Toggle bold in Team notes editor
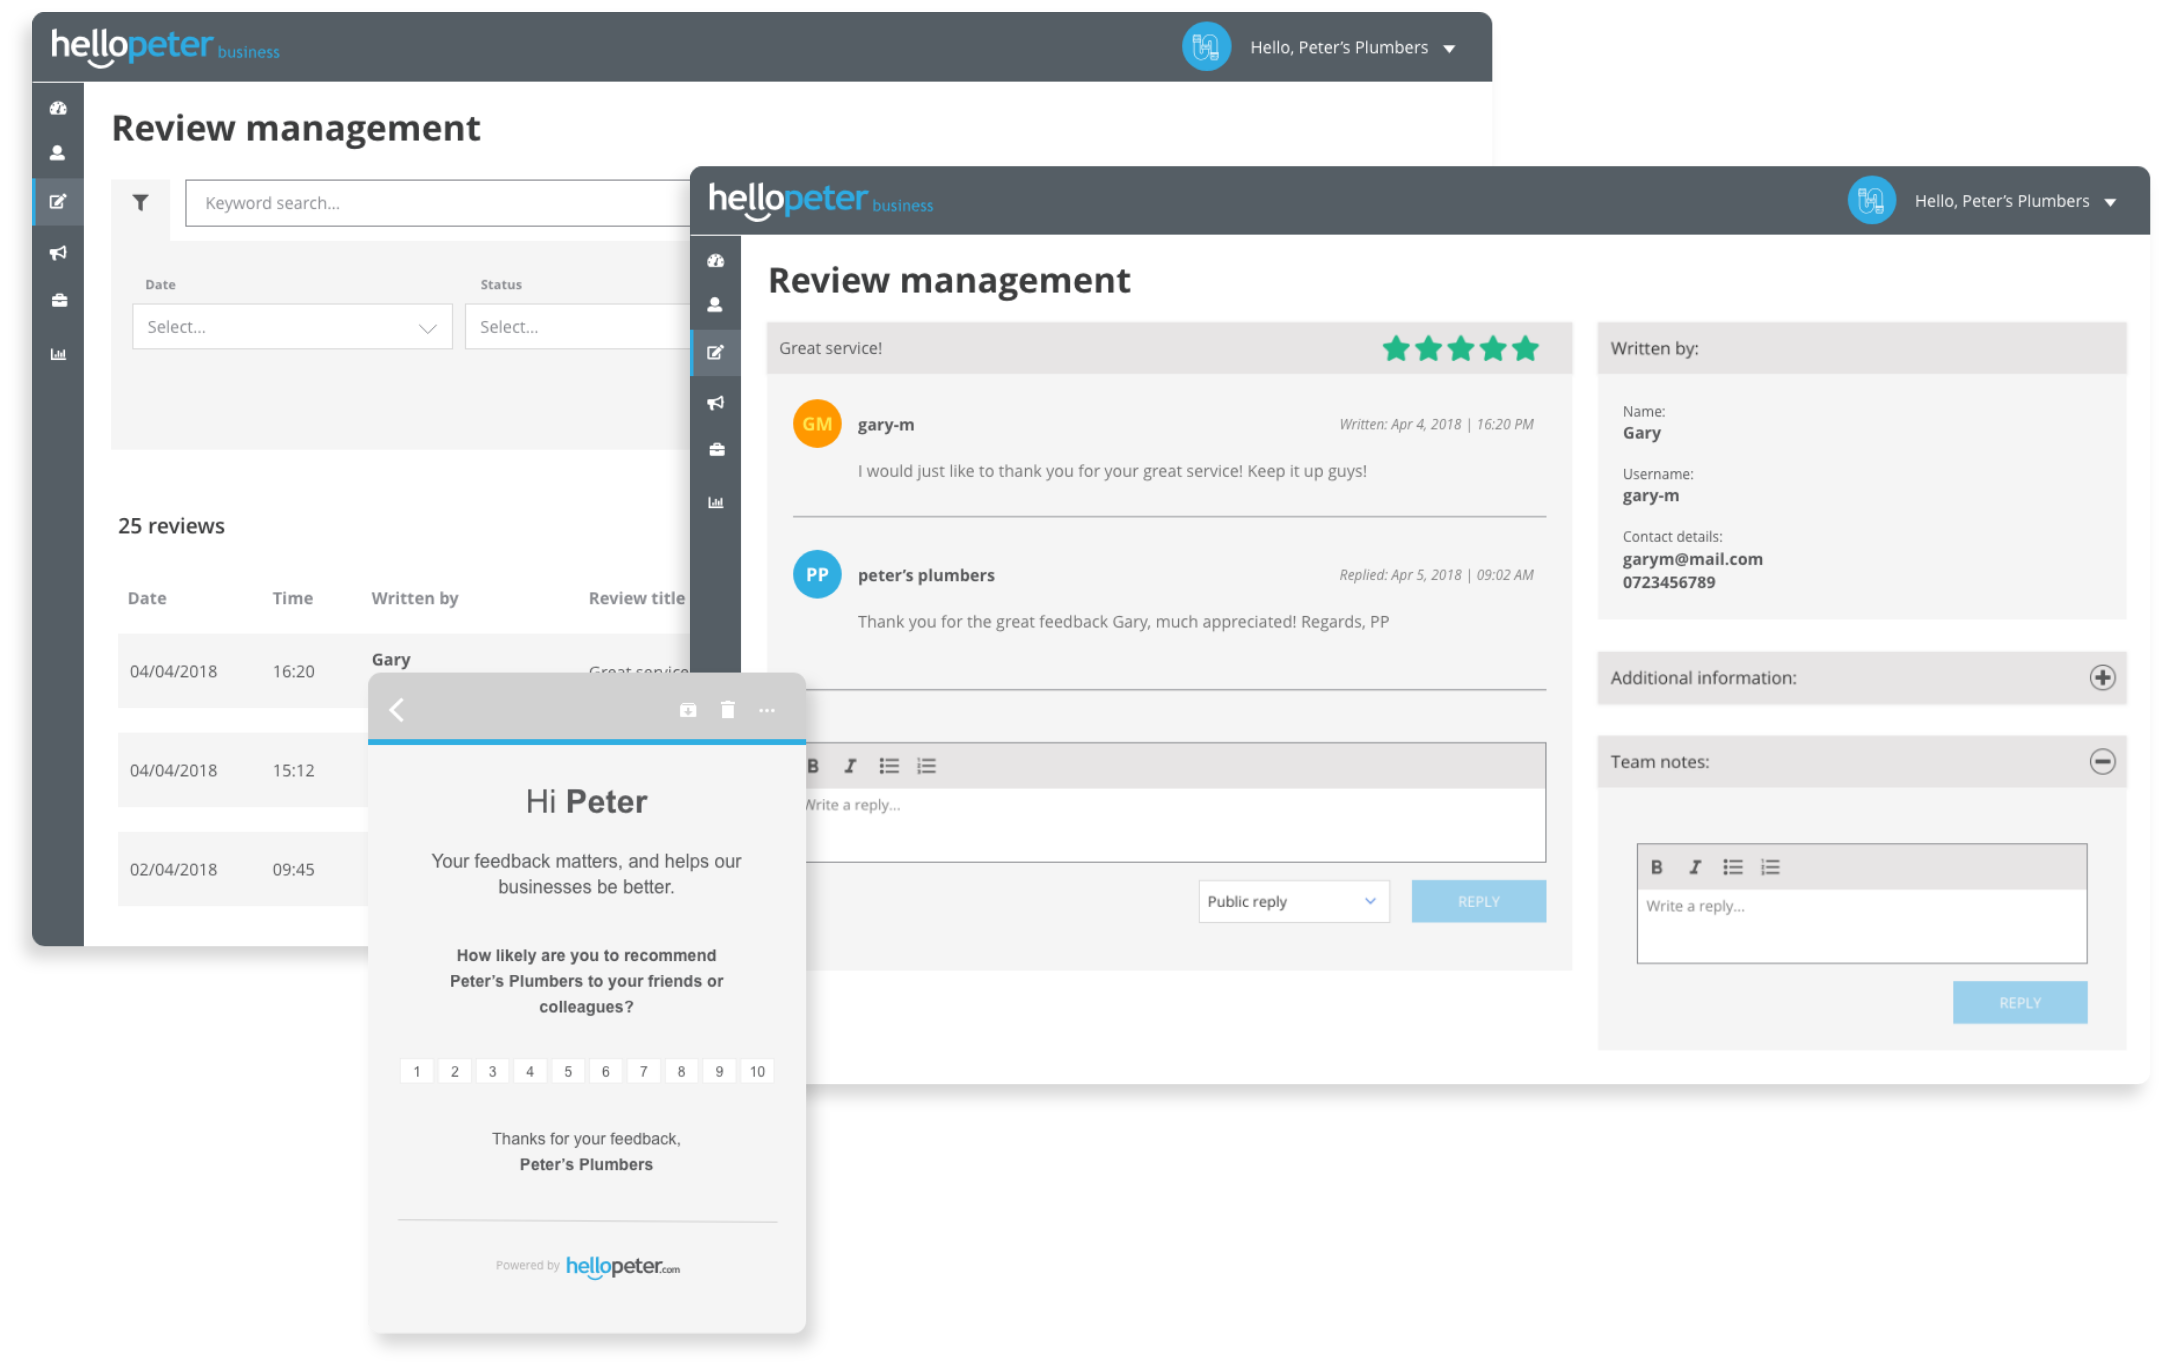The height and width of the screenshot is (1370, 2167). [1657, 867]
